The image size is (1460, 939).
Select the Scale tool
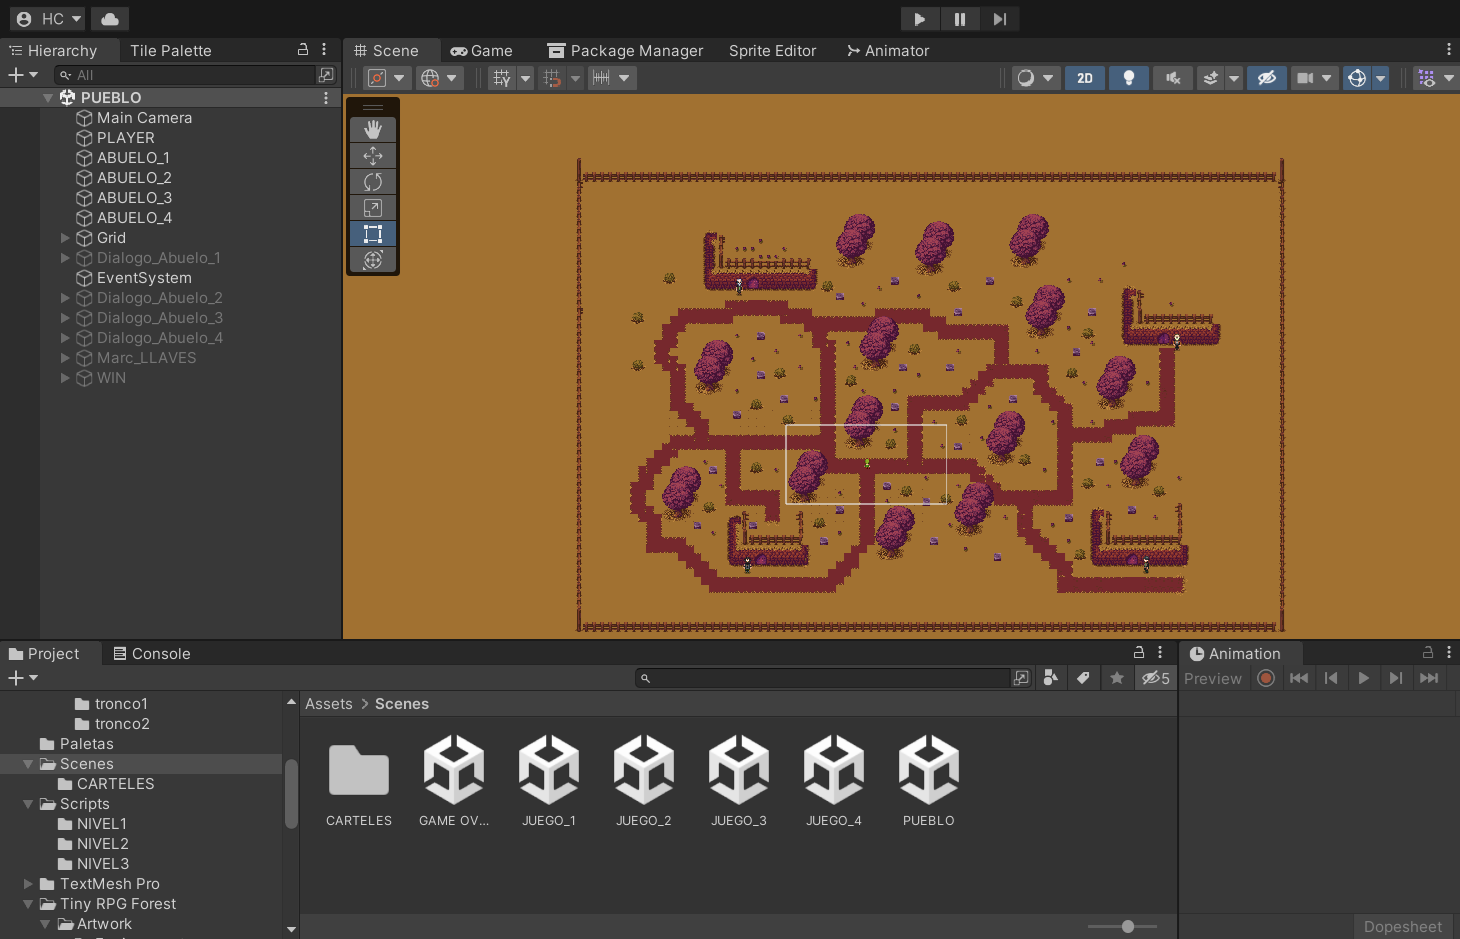click(x=373, y=208)
